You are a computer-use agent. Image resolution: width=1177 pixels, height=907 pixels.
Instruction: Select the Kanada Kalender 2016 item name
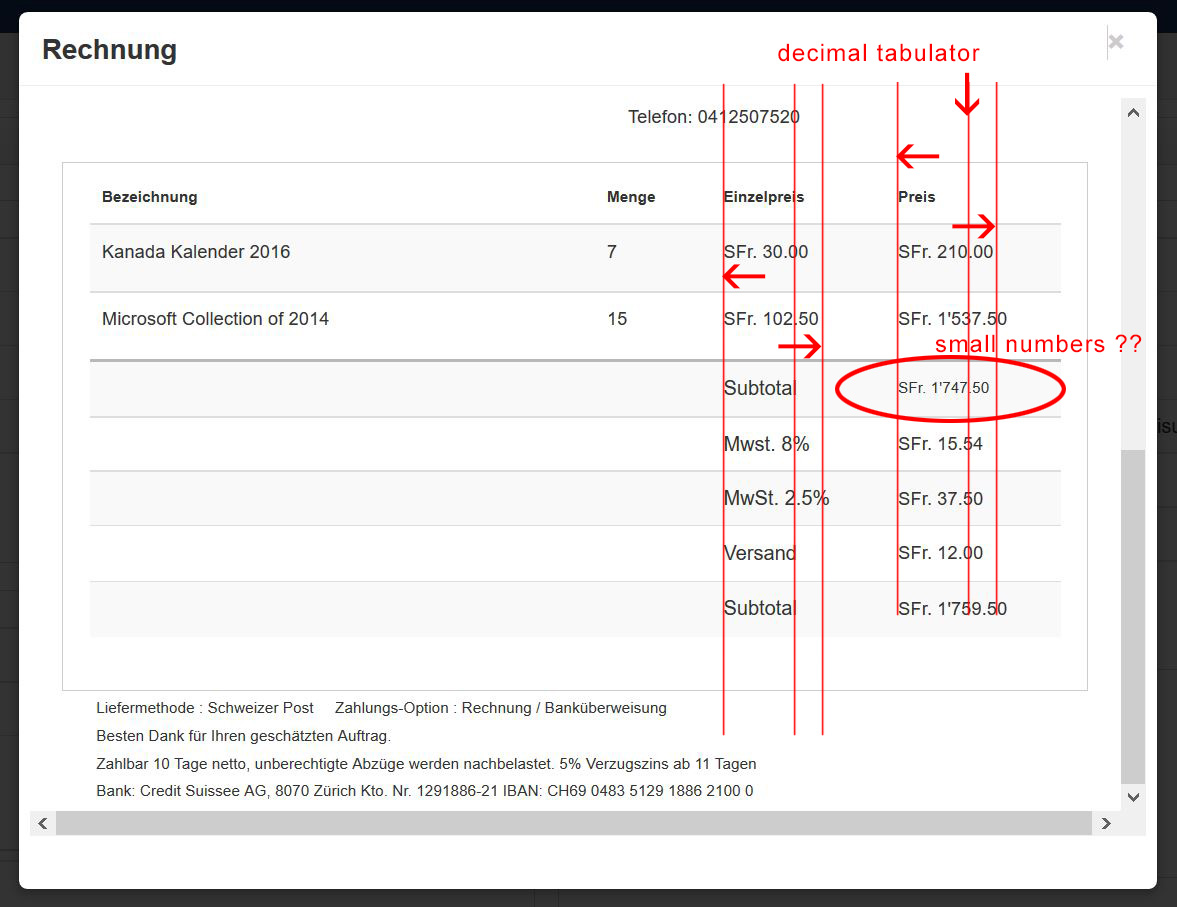click(196, 252)
